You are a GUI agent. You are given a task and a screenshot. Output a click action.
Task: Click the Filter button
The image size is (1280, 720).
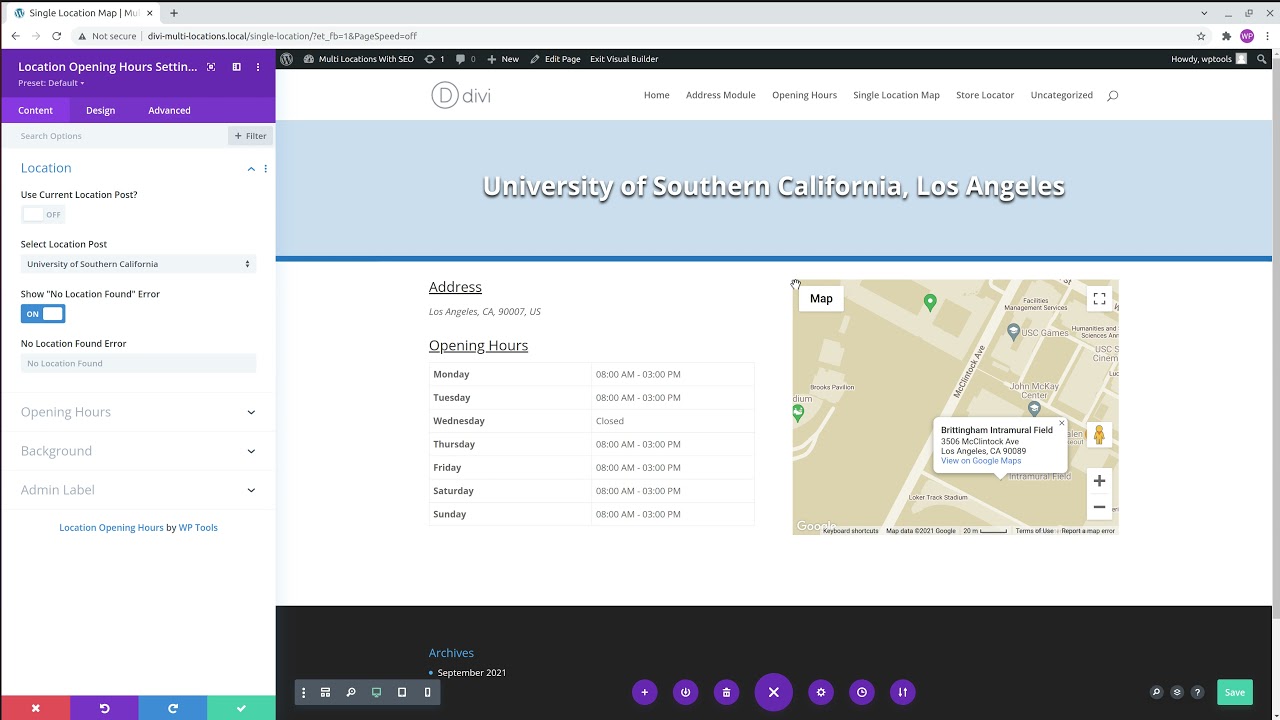pyautogui.click(x=250, y=136)
